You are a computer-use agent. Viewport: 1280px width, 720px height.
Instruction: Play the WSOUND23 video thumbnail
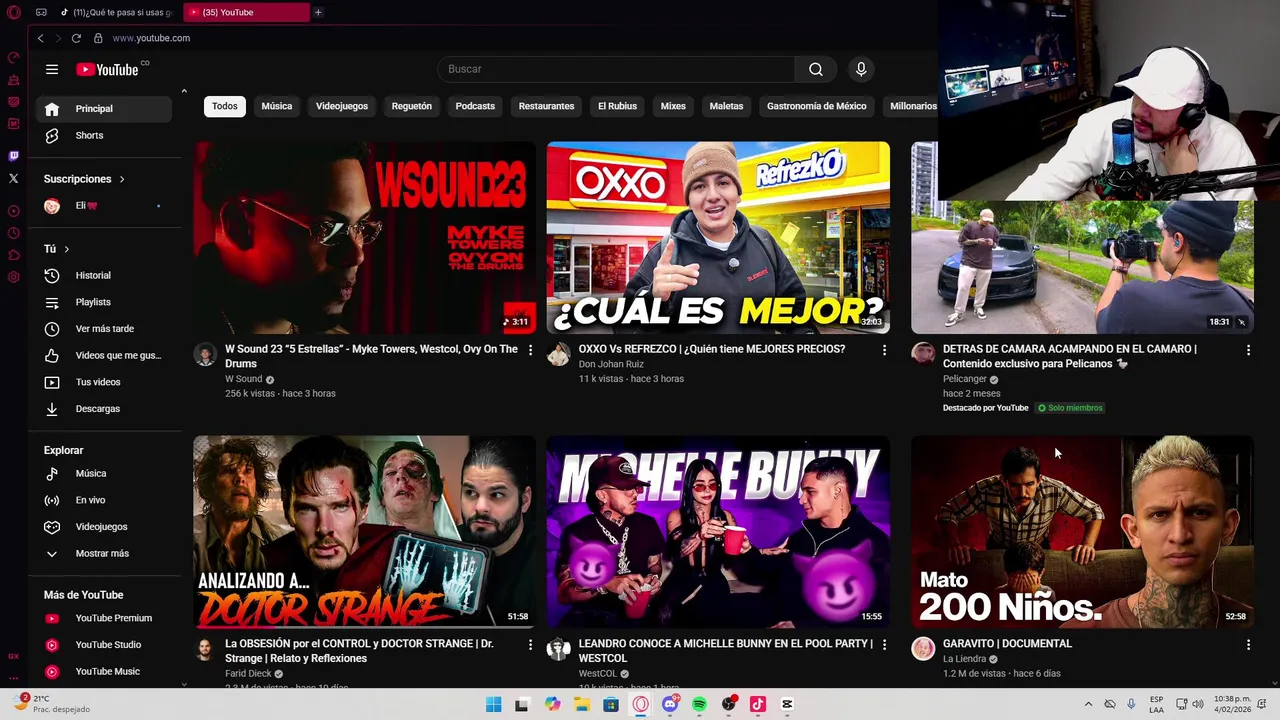(364, 237)
